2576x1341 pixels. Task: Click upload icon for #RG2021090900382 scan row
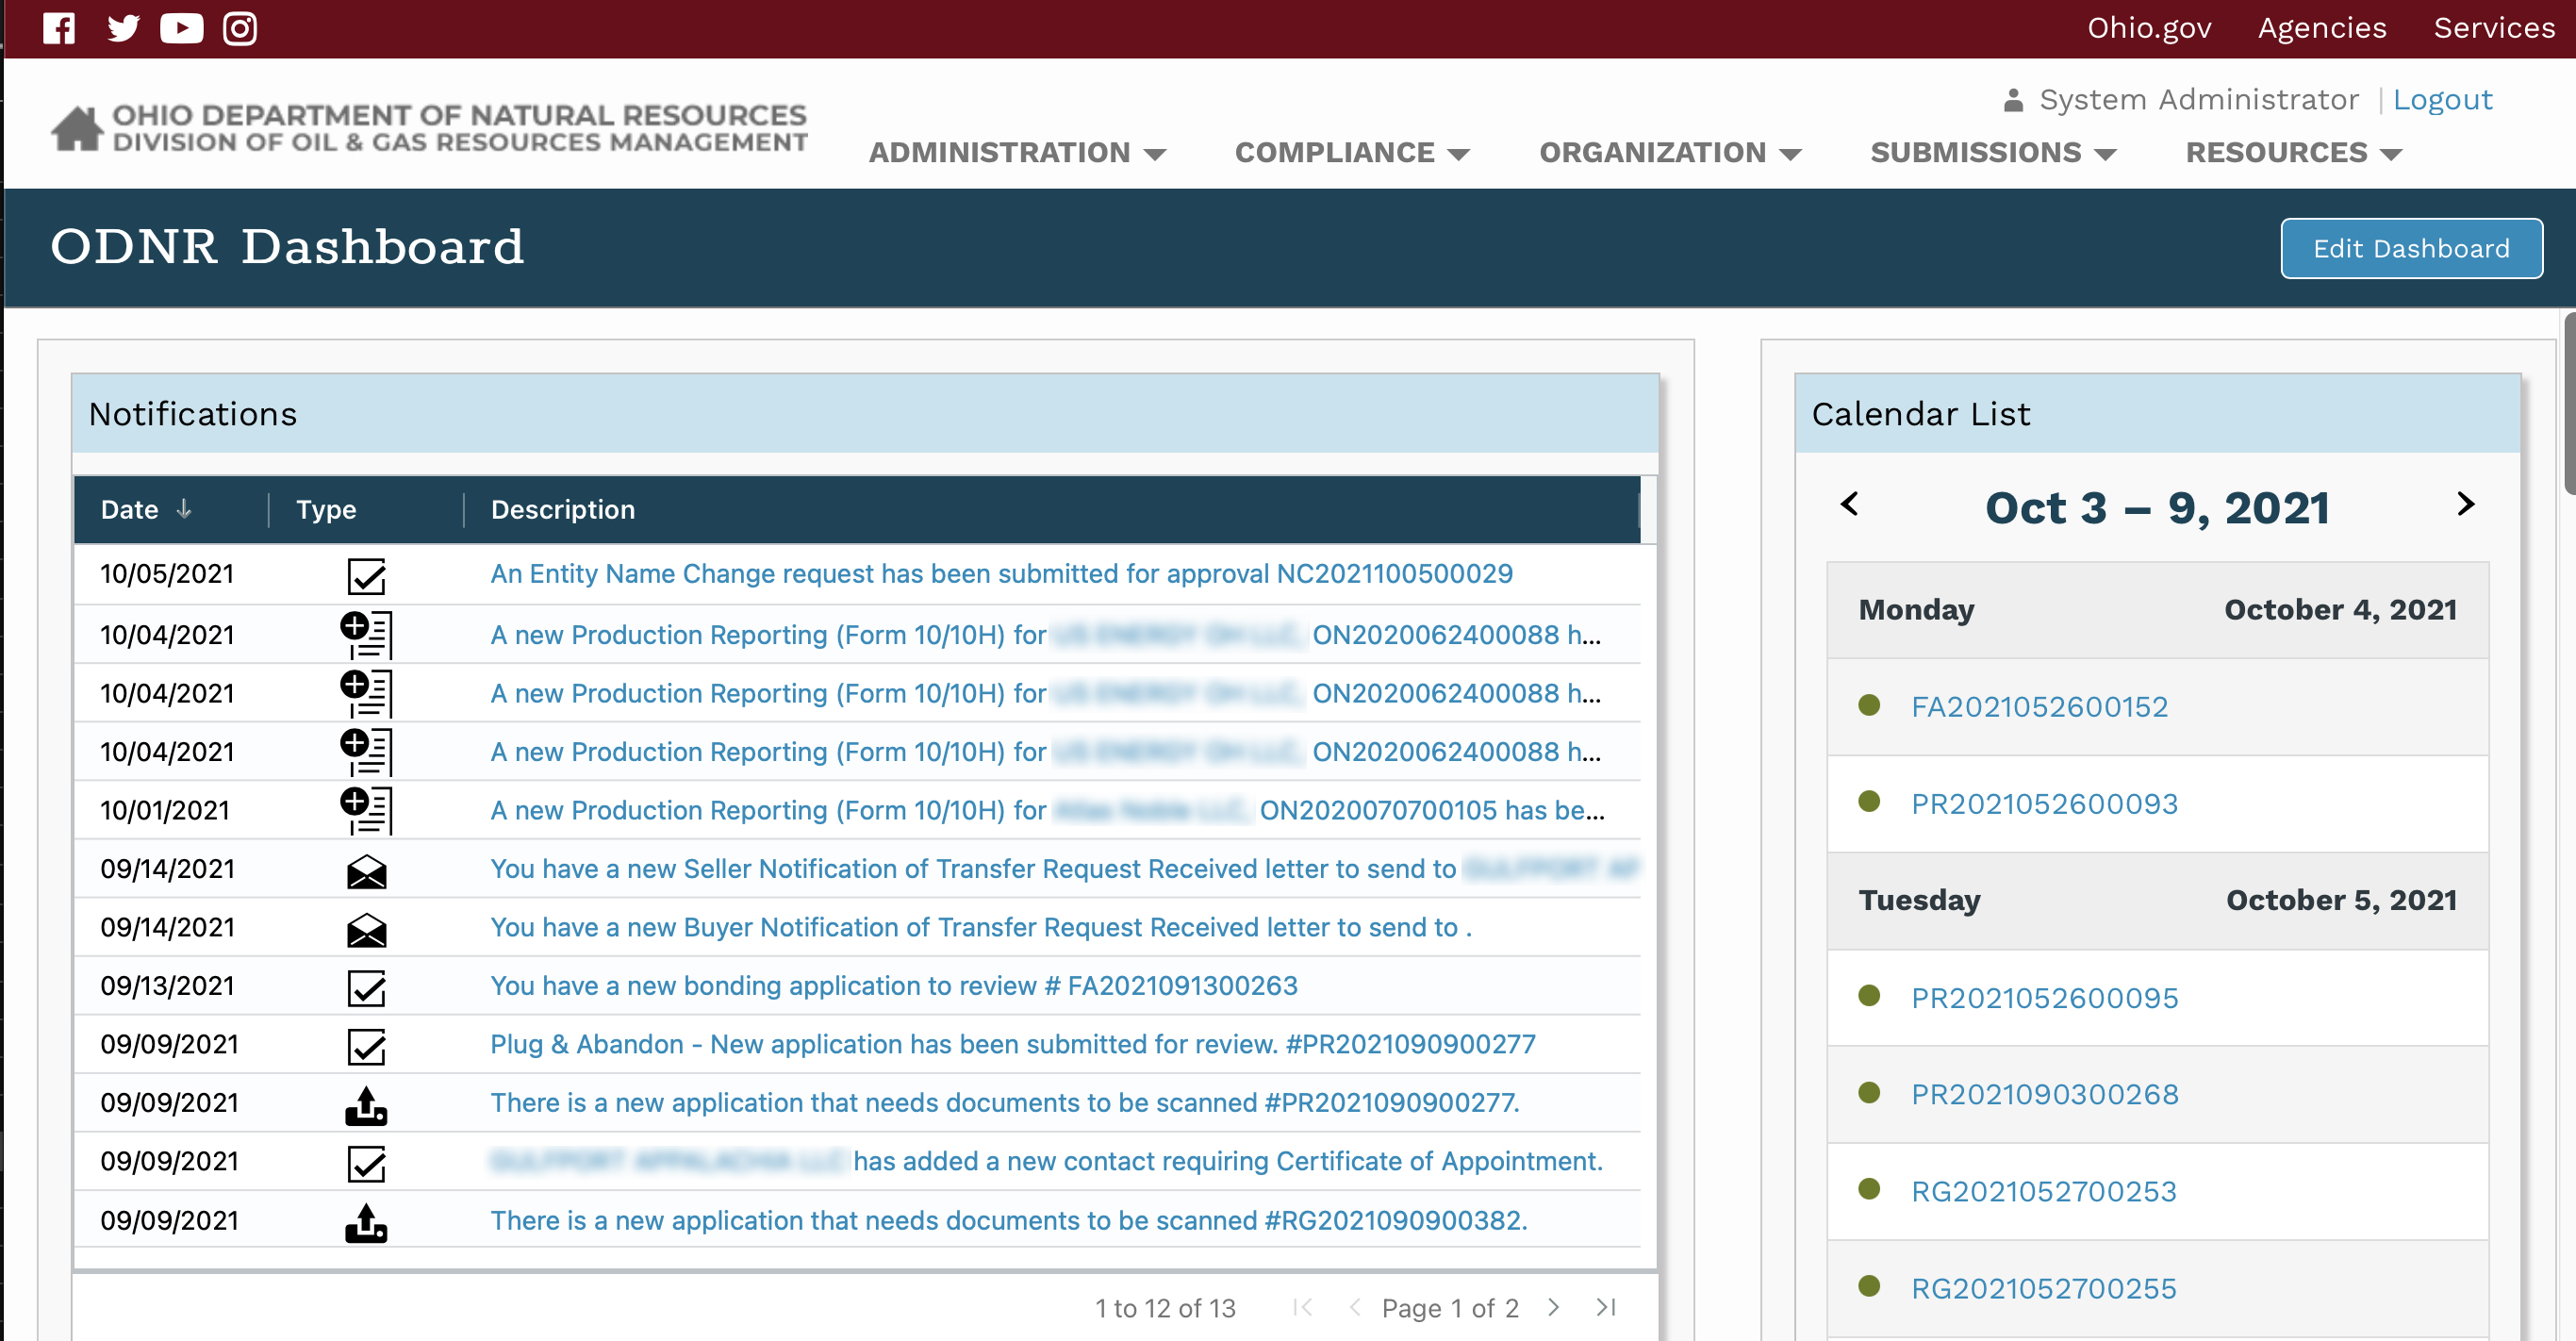[x=367, y=1222]
